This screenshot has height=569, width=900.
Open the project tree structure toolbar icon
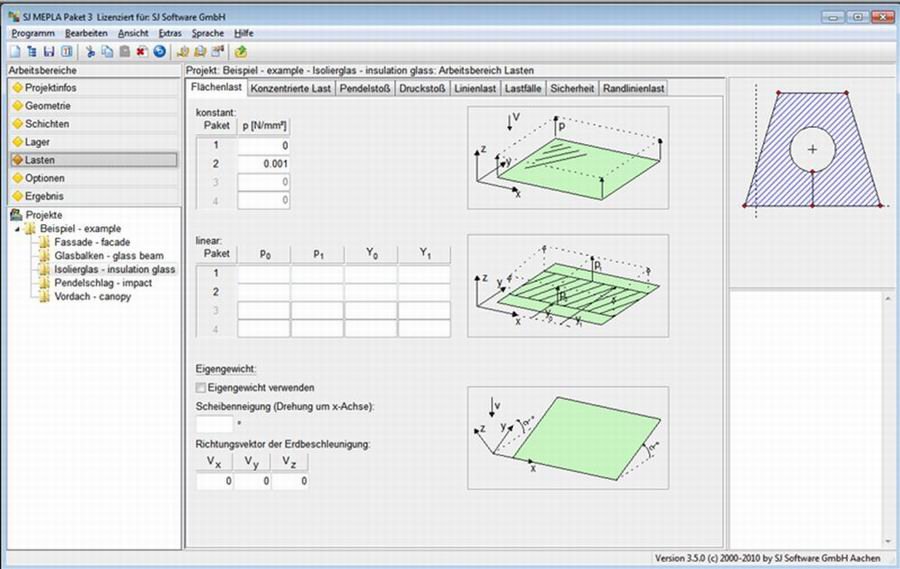tap(32, 52)
